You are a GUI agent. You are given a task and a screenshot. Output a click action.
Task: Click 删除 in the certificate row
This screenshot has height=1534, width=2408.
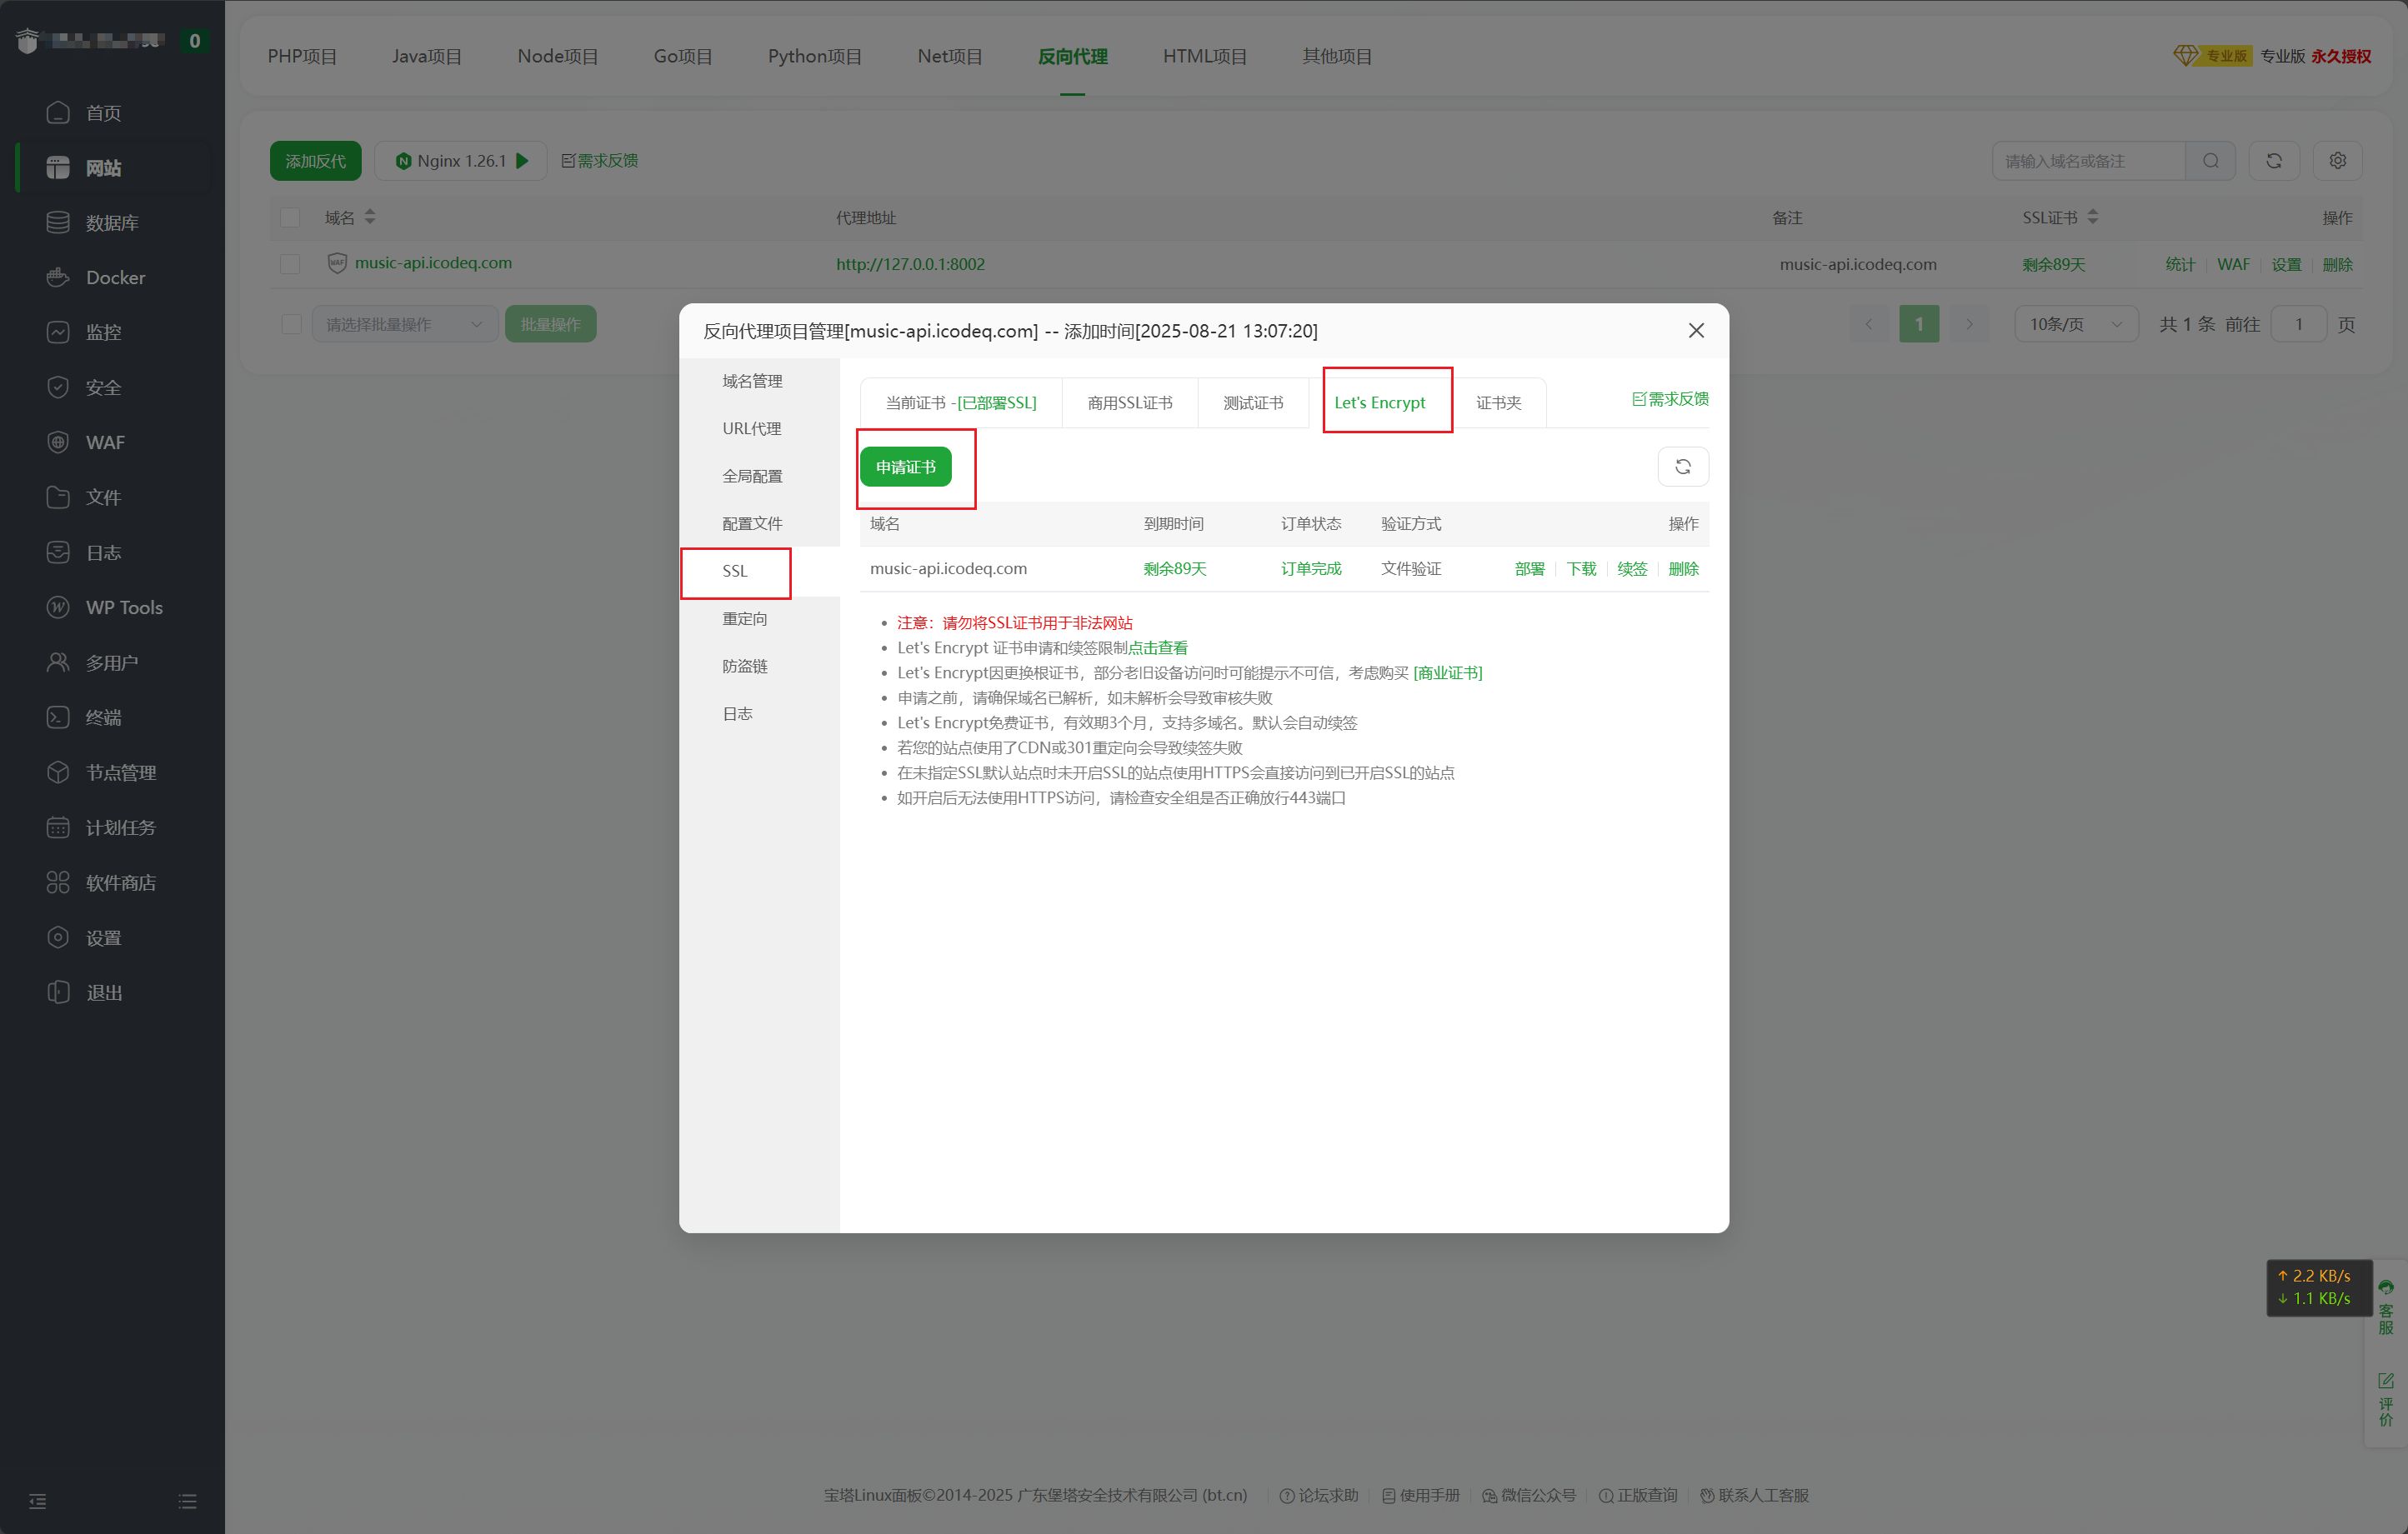pos(1684,568)
